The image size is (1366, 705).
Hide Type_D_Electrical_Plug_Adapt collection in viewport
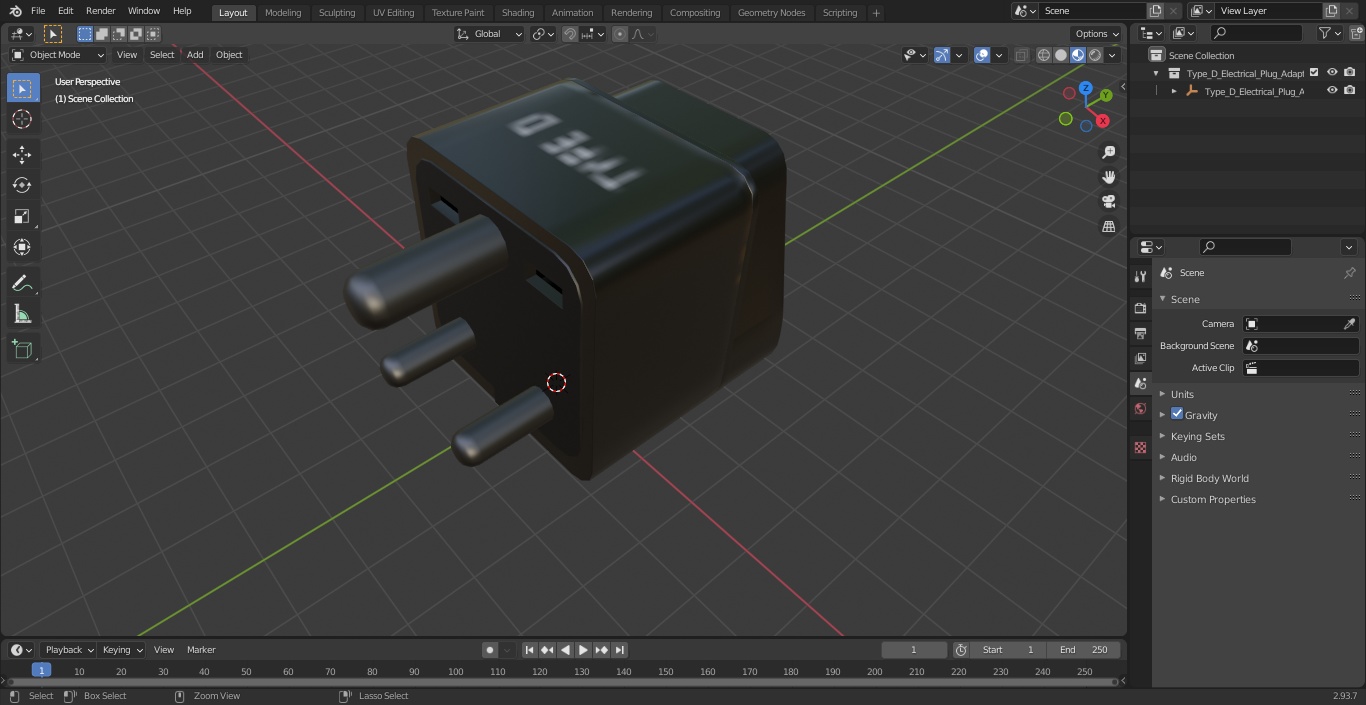1332,73
